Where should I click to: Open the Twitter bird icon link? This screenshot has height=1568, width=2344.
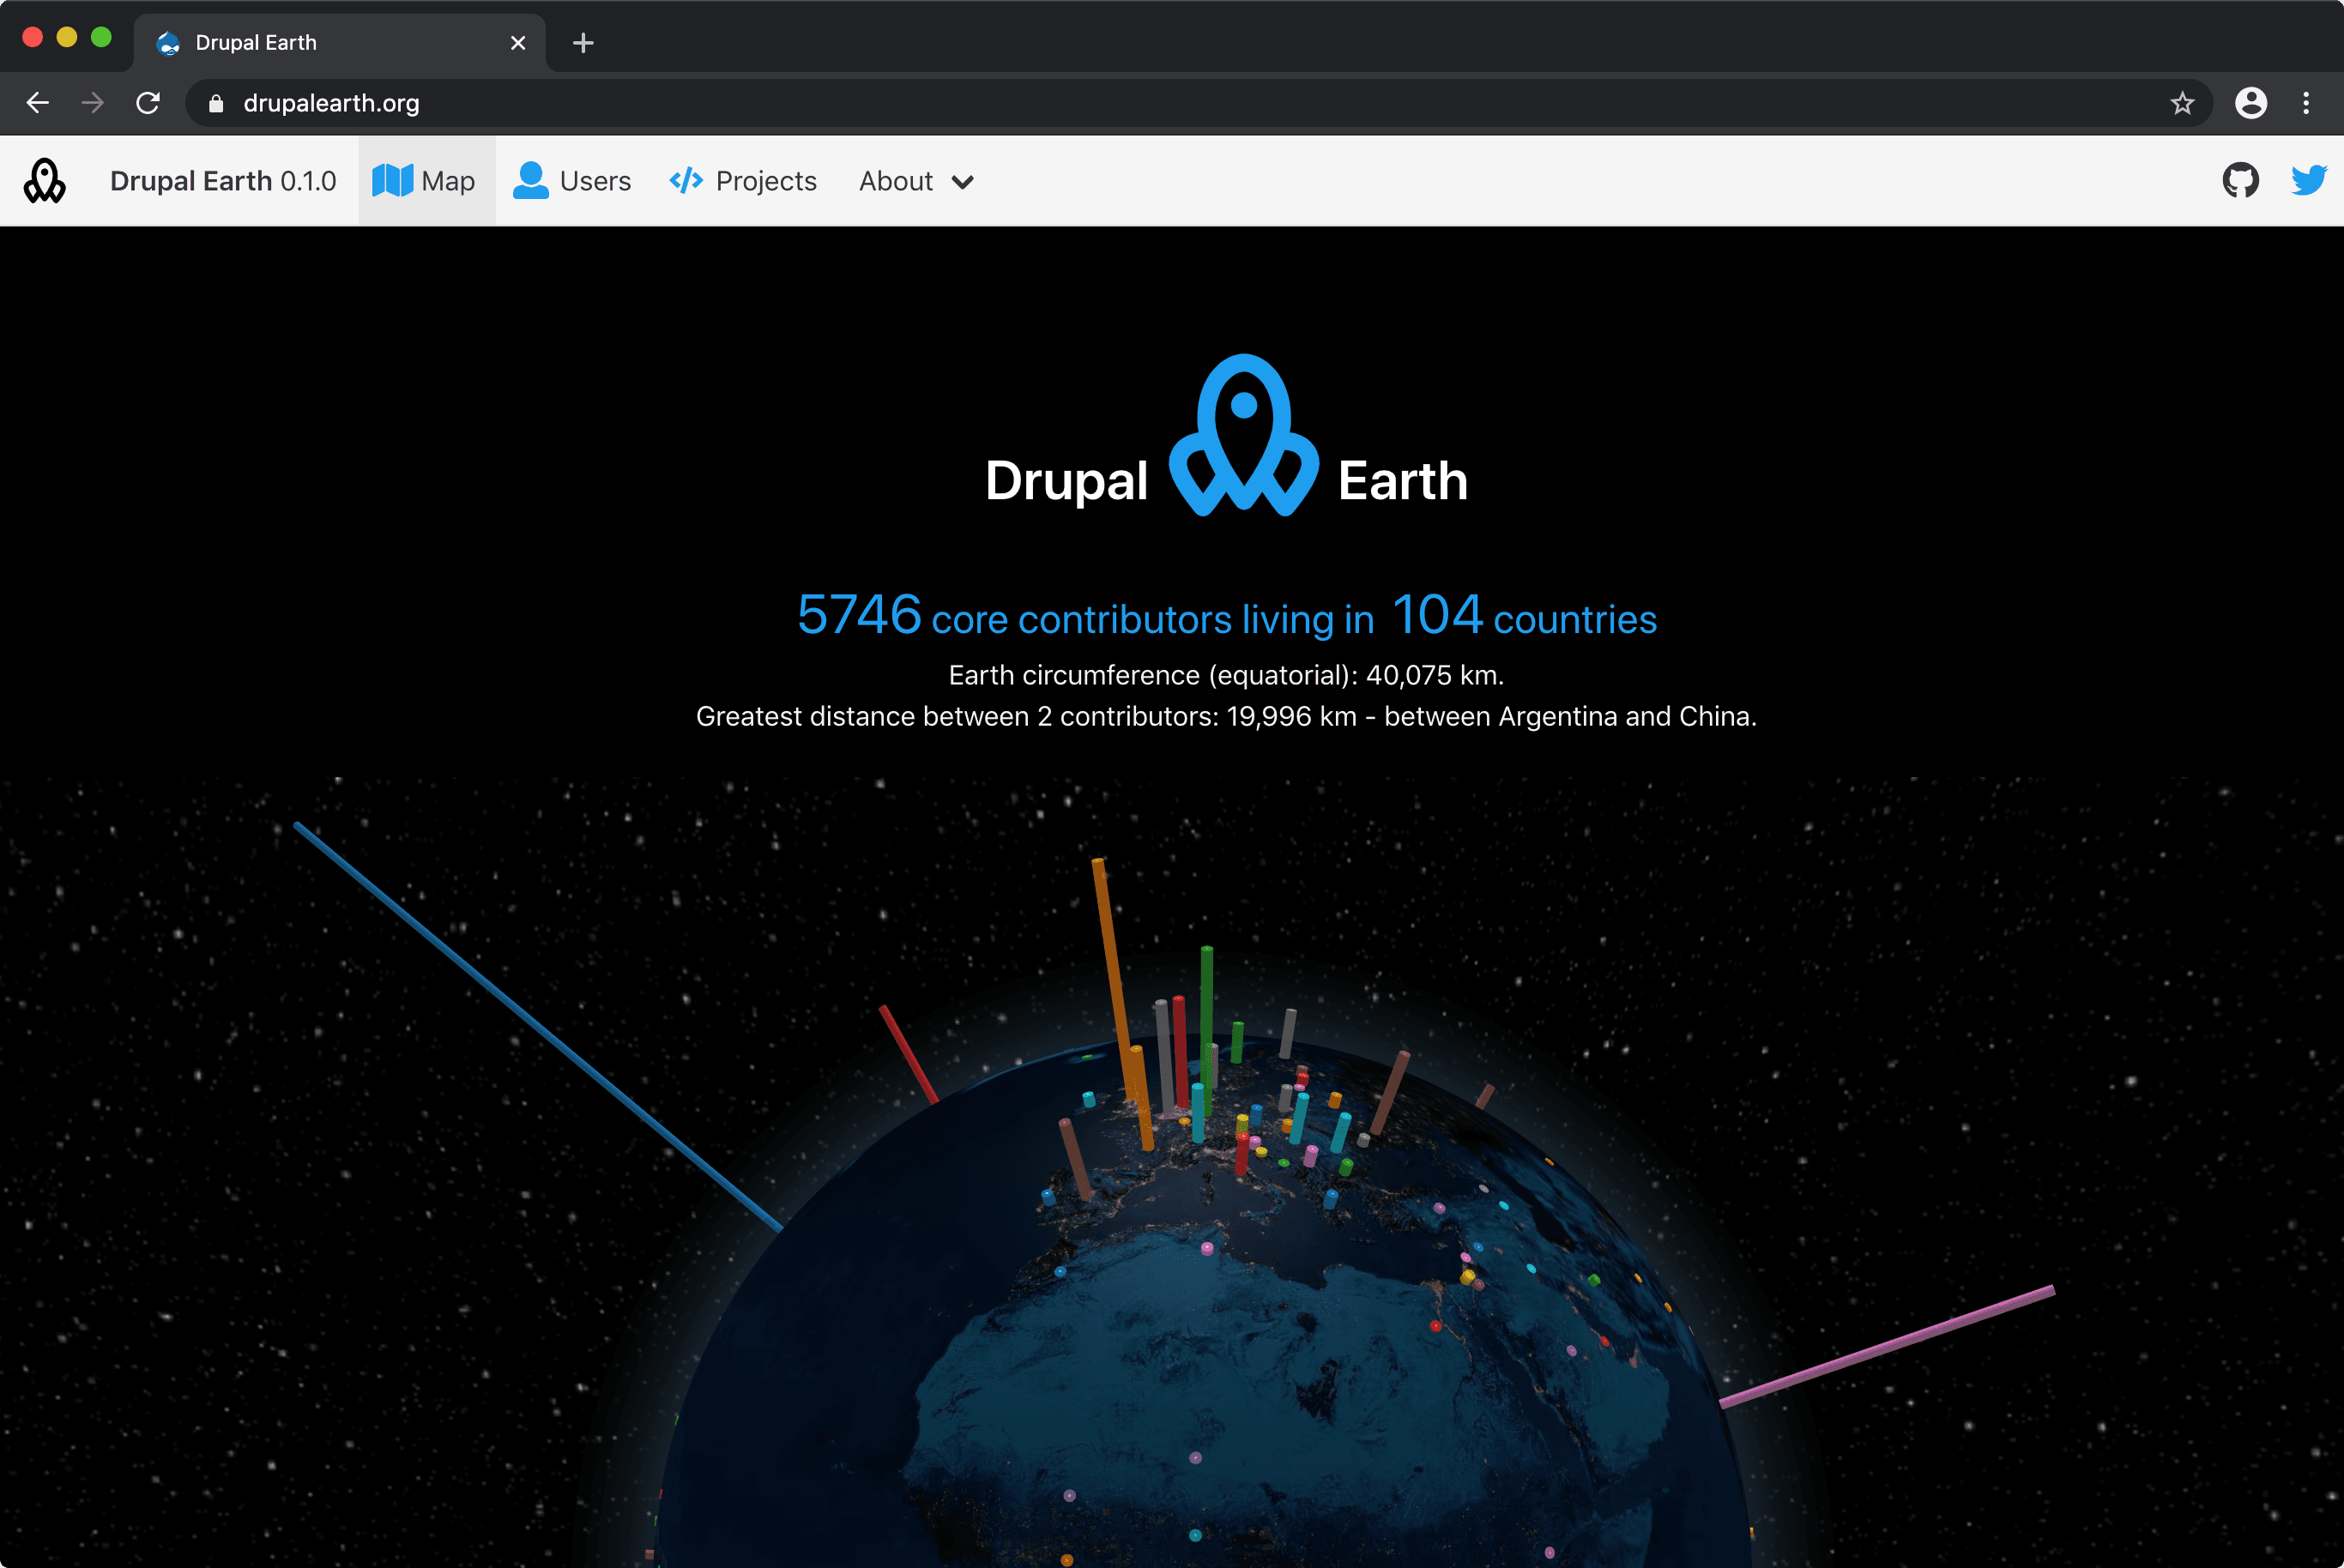[2308, 181]
